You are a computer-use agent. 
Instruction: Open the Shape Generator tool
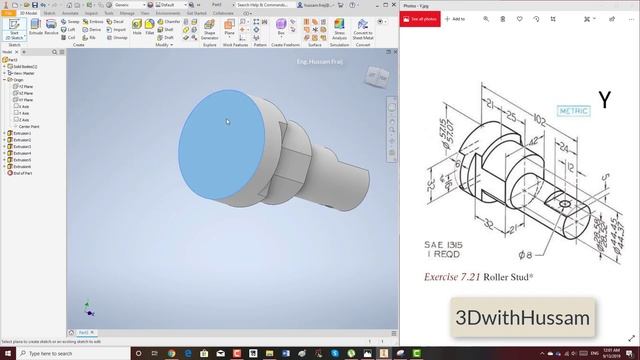tap(209, 29)
